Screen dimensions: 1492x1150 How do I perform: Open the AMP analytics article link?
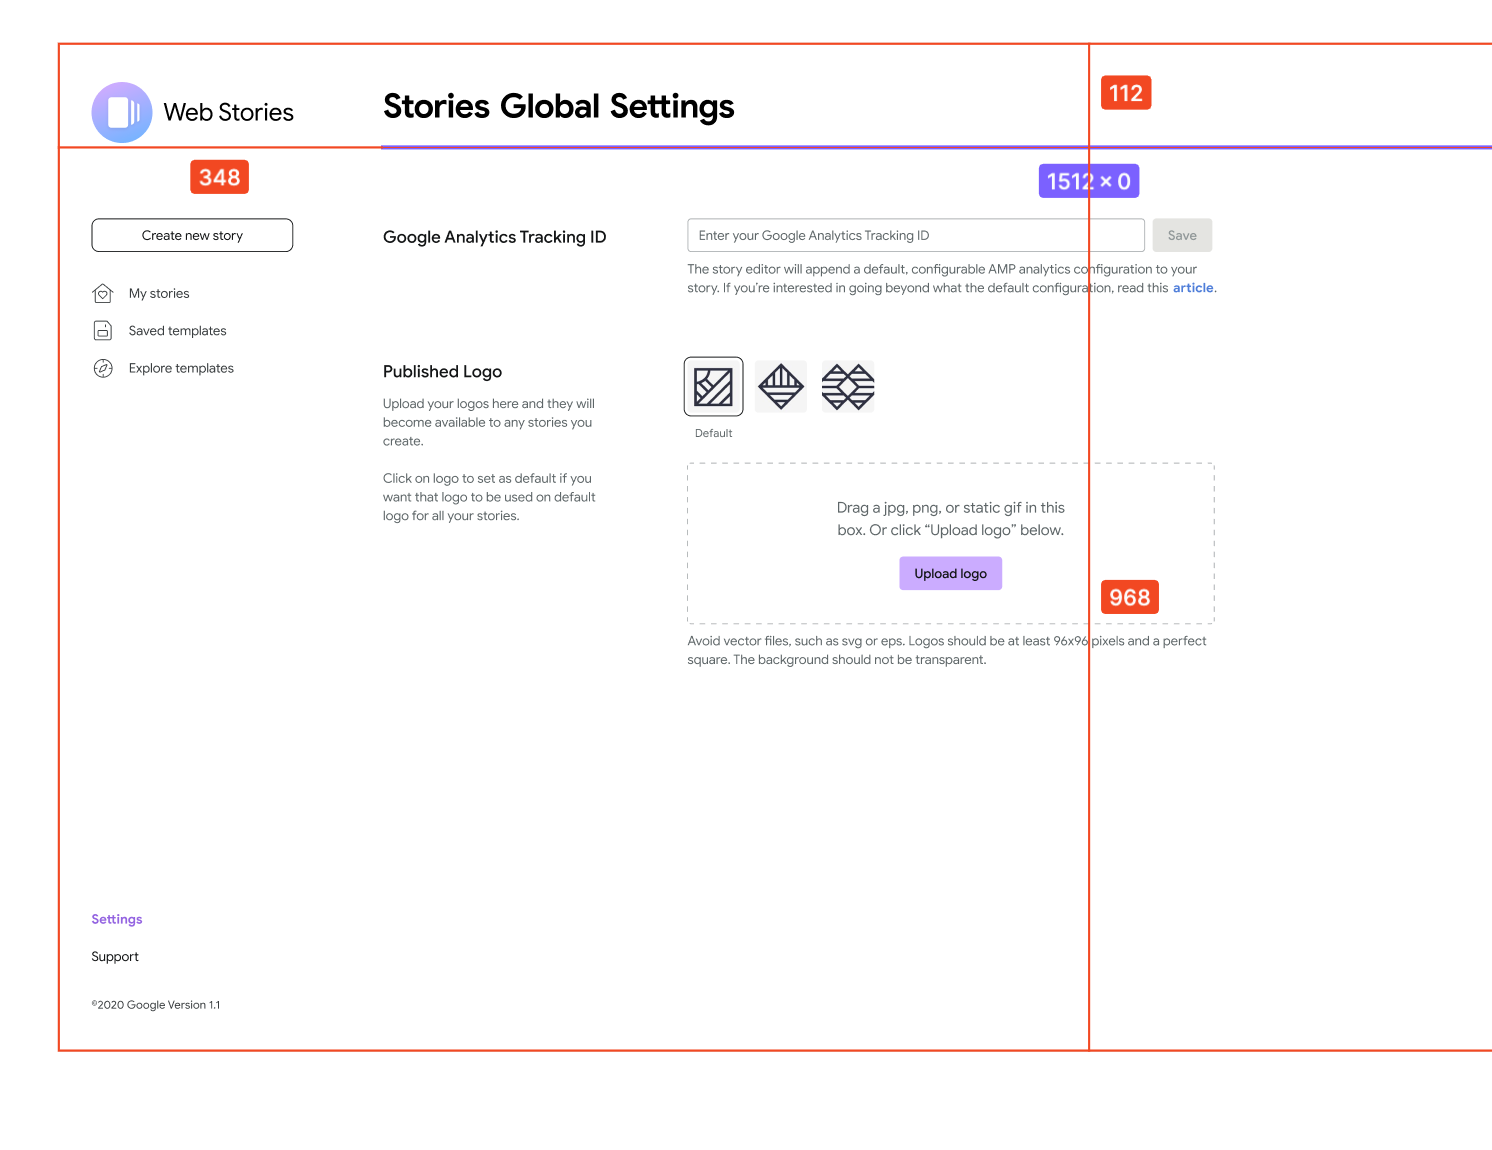coord(1192,287)
